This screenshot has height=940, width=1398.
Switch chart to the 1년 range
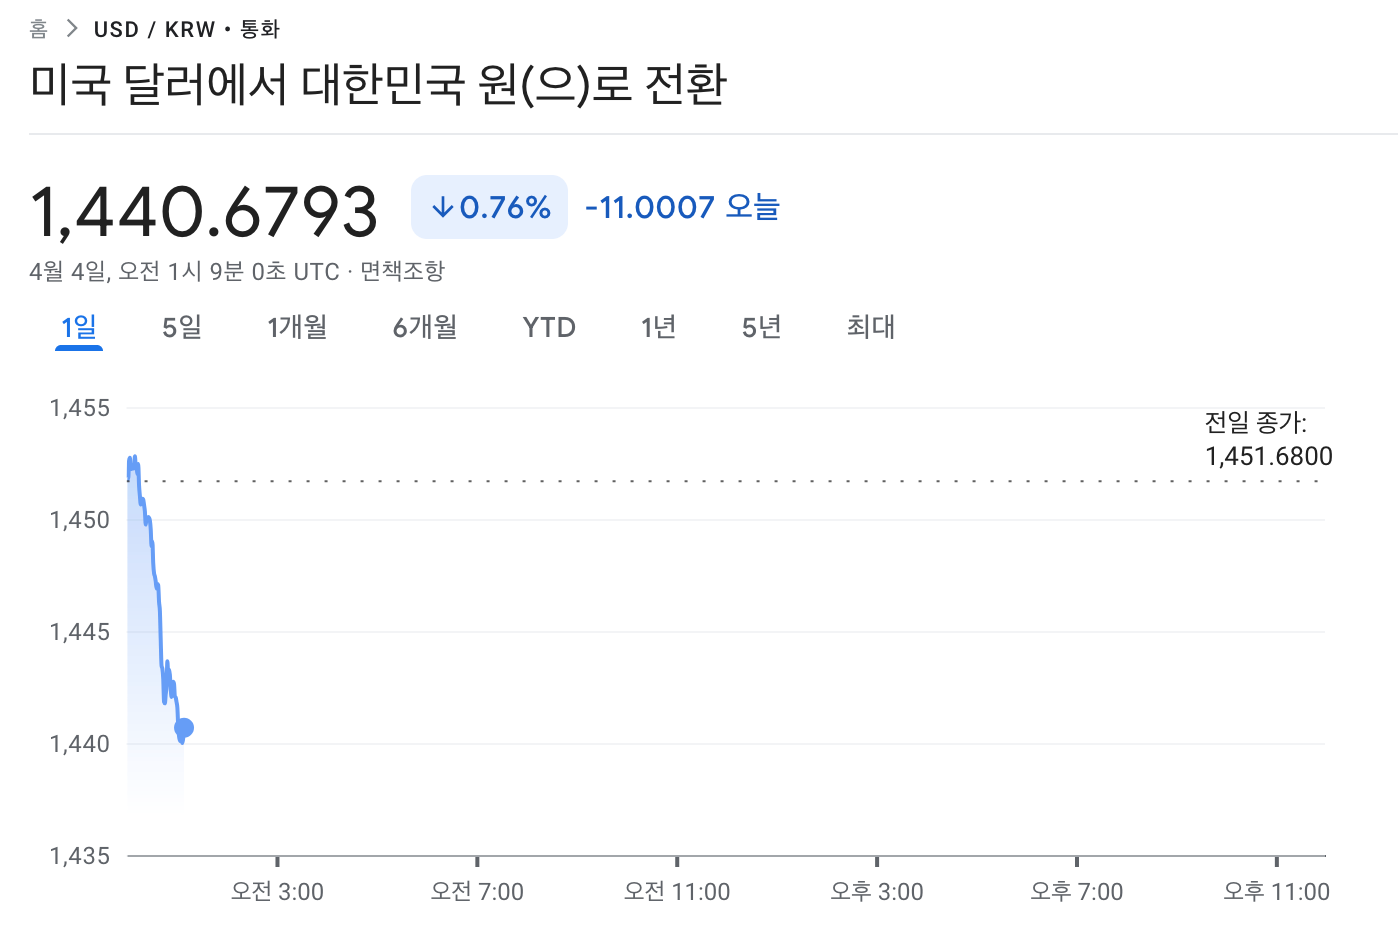coord(659,327)
